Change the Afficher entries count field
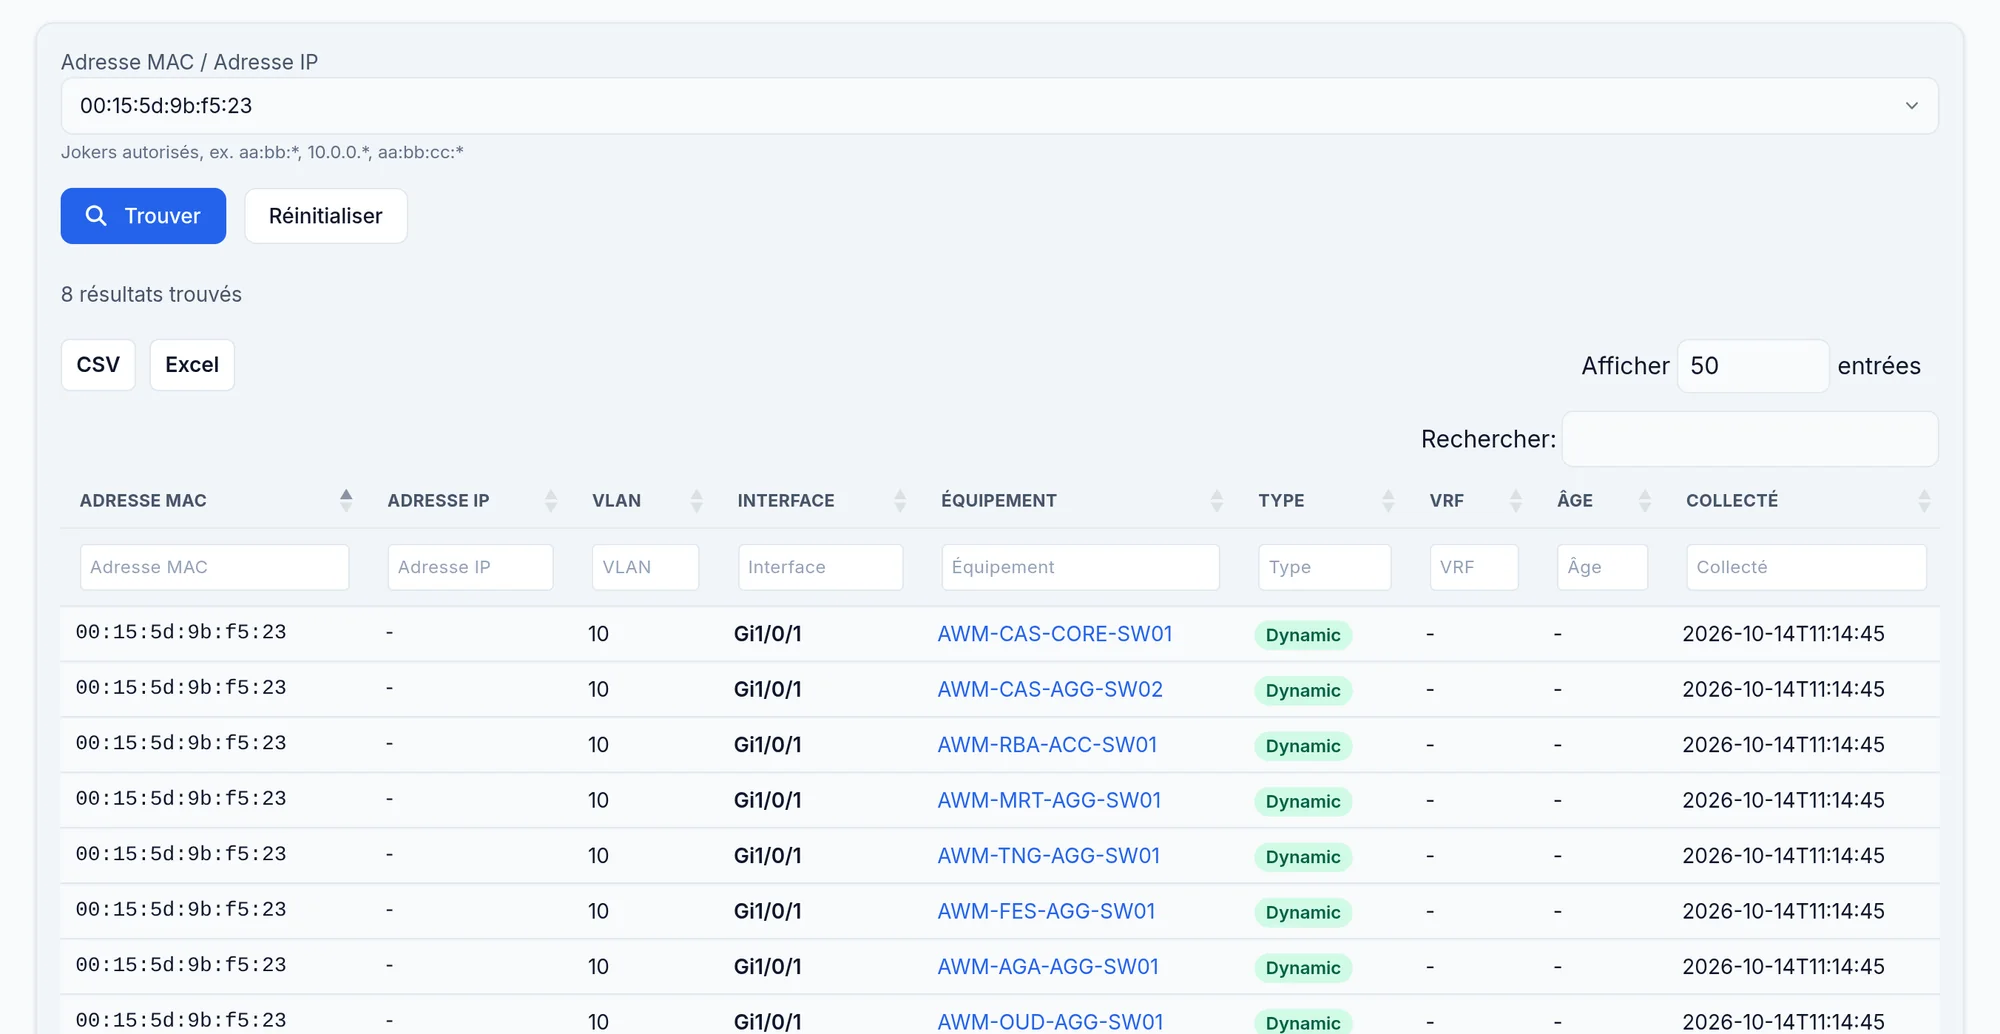Image resolution: width=2000 pixels, height=1034 pixels. click(x=1753, y=366)
